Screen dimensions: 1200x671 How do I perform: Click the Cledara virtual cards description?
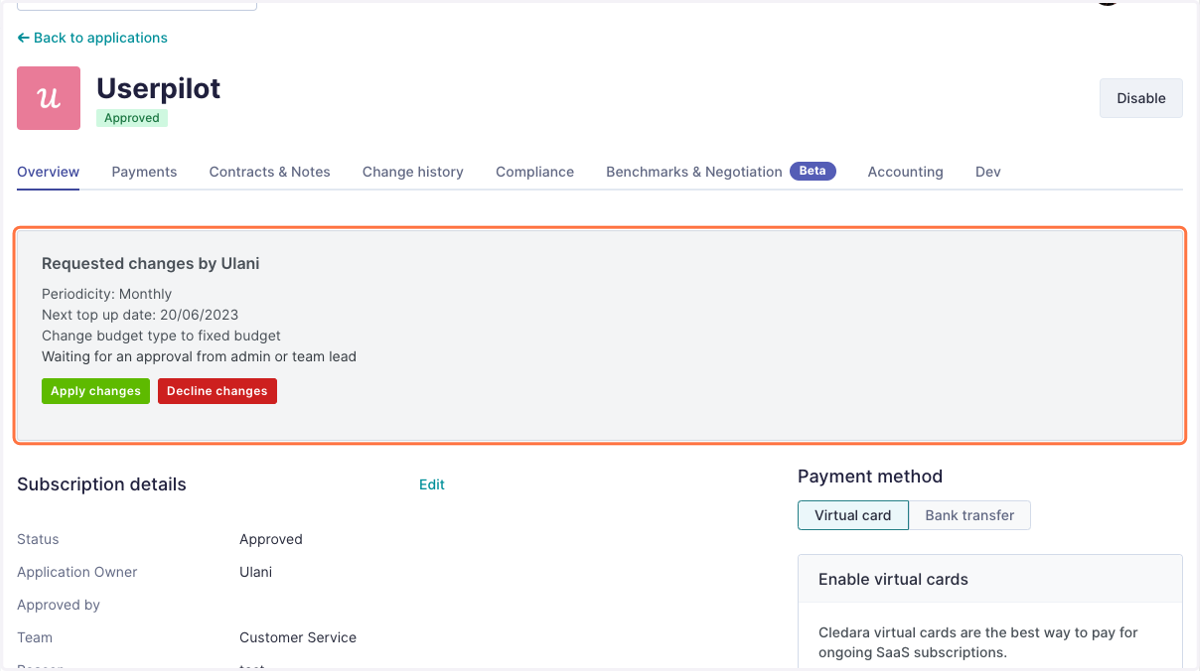coord(978,642)
